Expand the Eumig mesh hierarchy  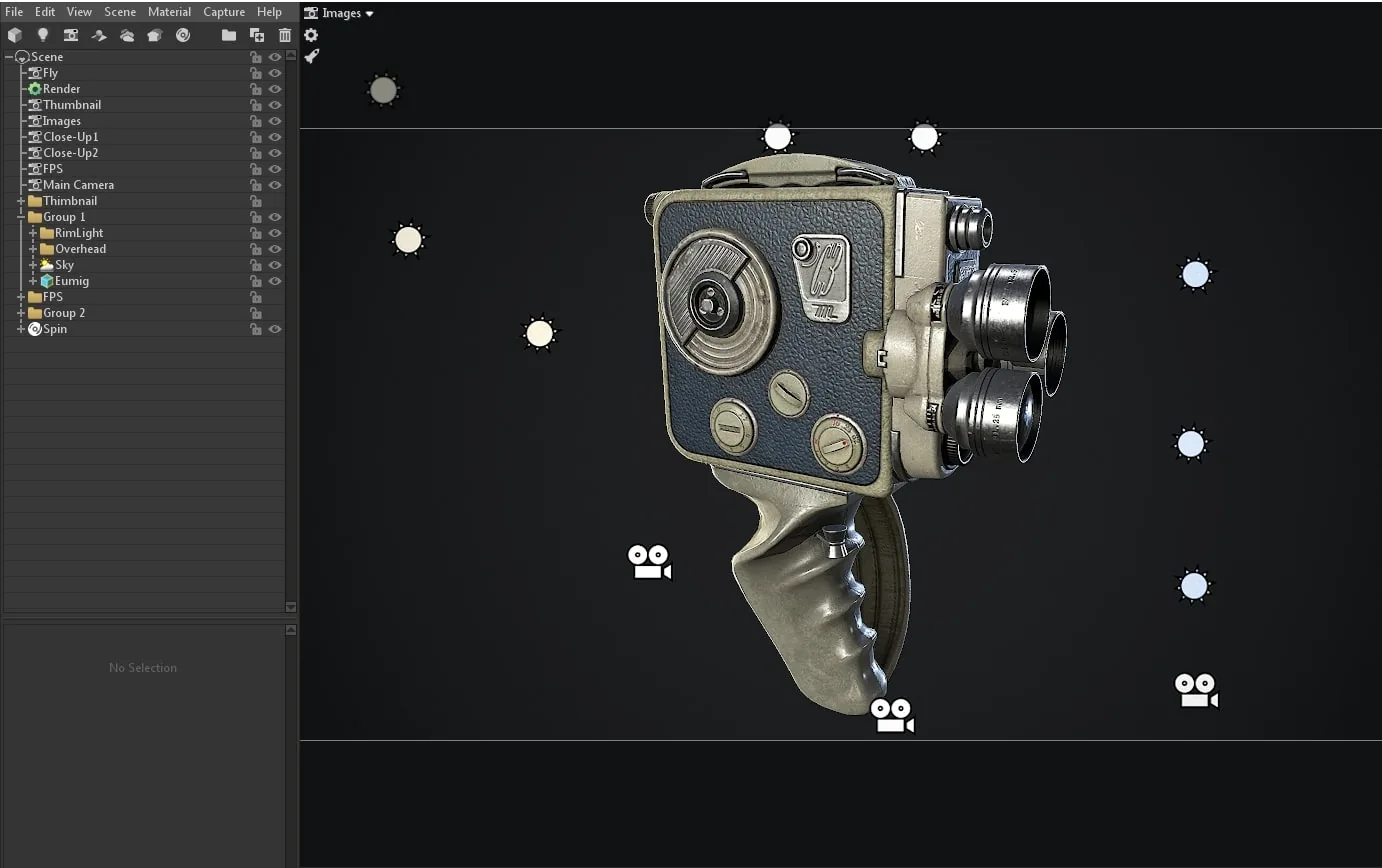pyautogui.click(x=33, y=281)
